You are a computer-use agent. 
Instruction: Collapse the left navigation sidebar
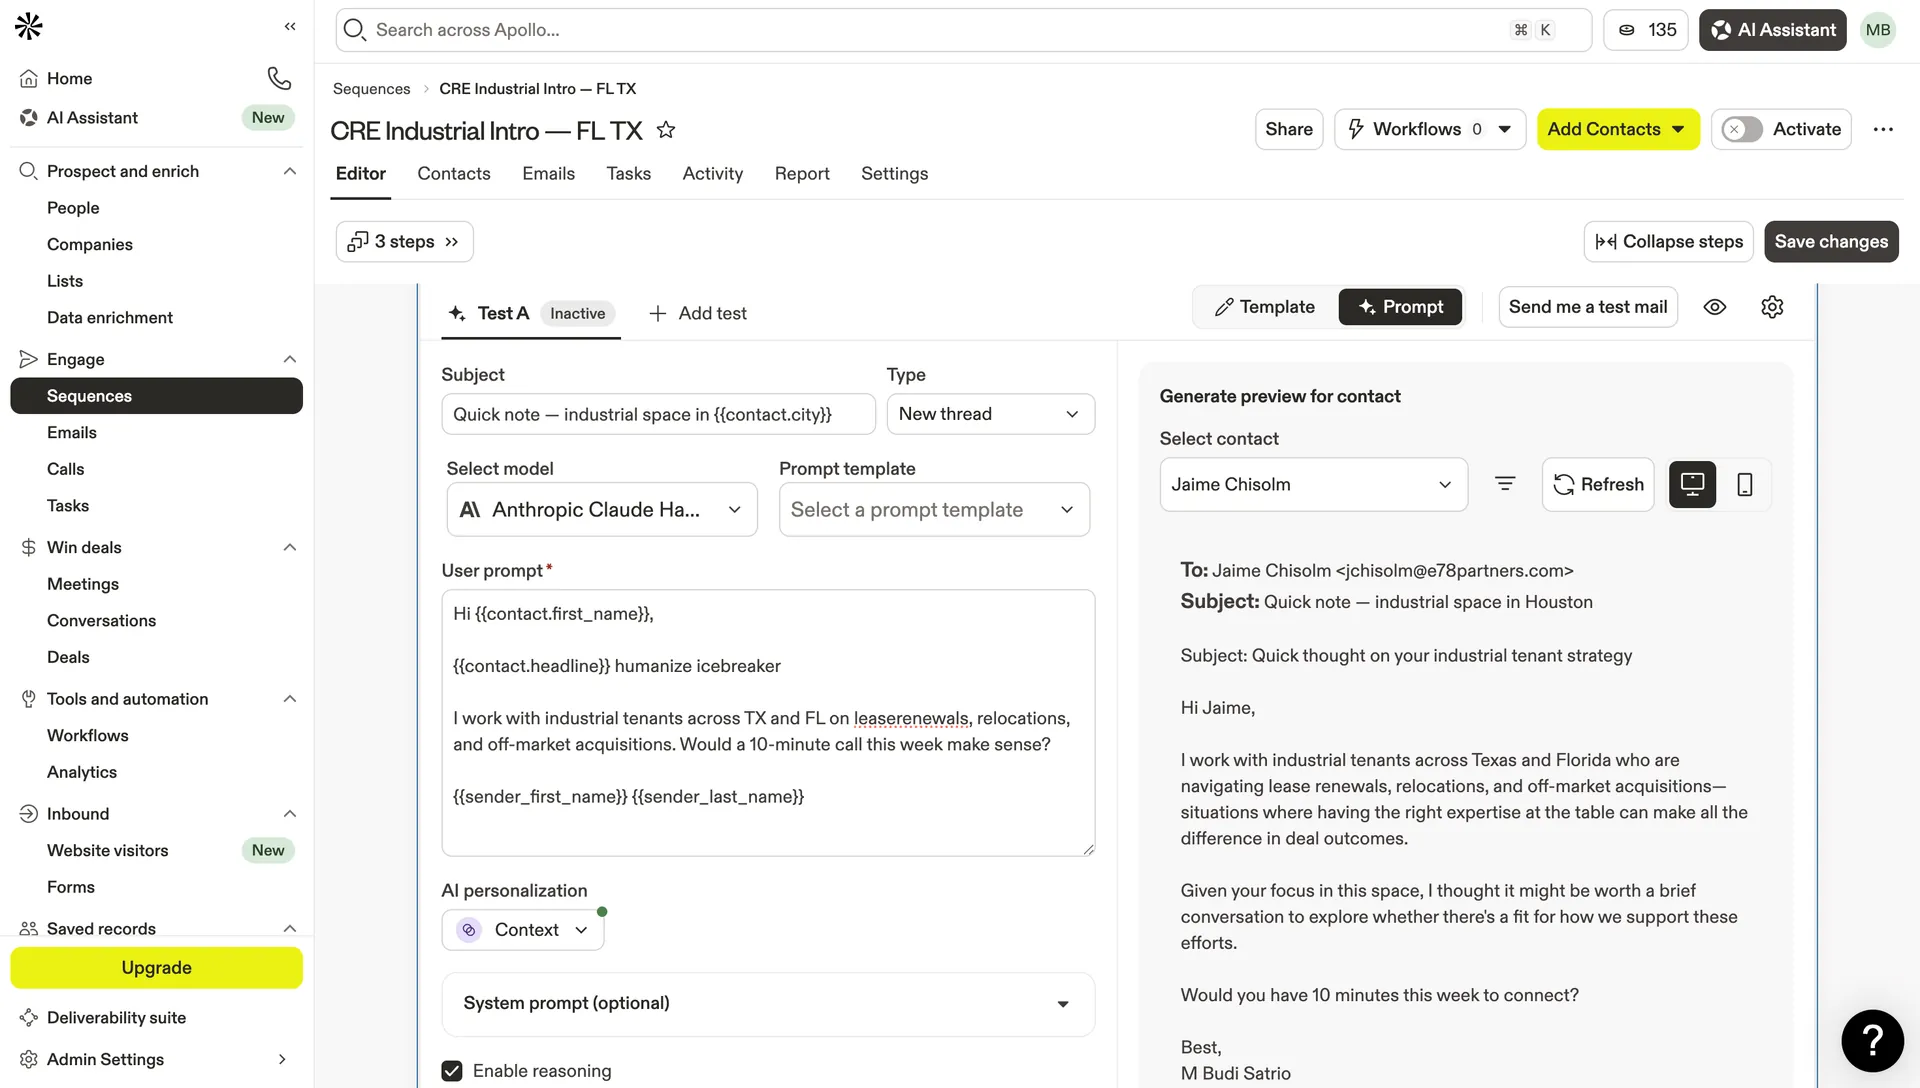pos(290,27)
